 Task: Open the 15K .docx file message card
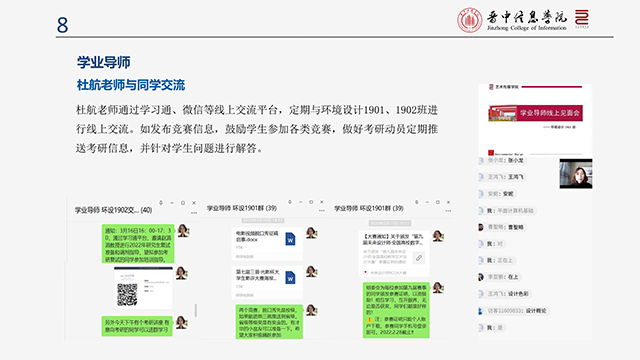(x=267, y=244)
